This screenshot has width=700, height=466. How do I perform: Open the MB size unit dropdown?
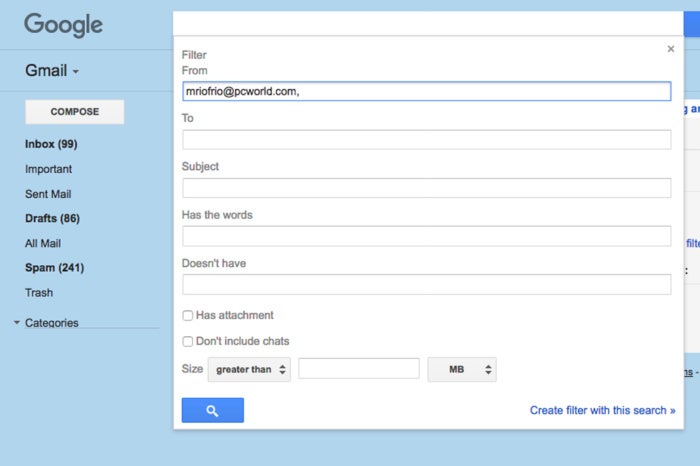(462, 369)
